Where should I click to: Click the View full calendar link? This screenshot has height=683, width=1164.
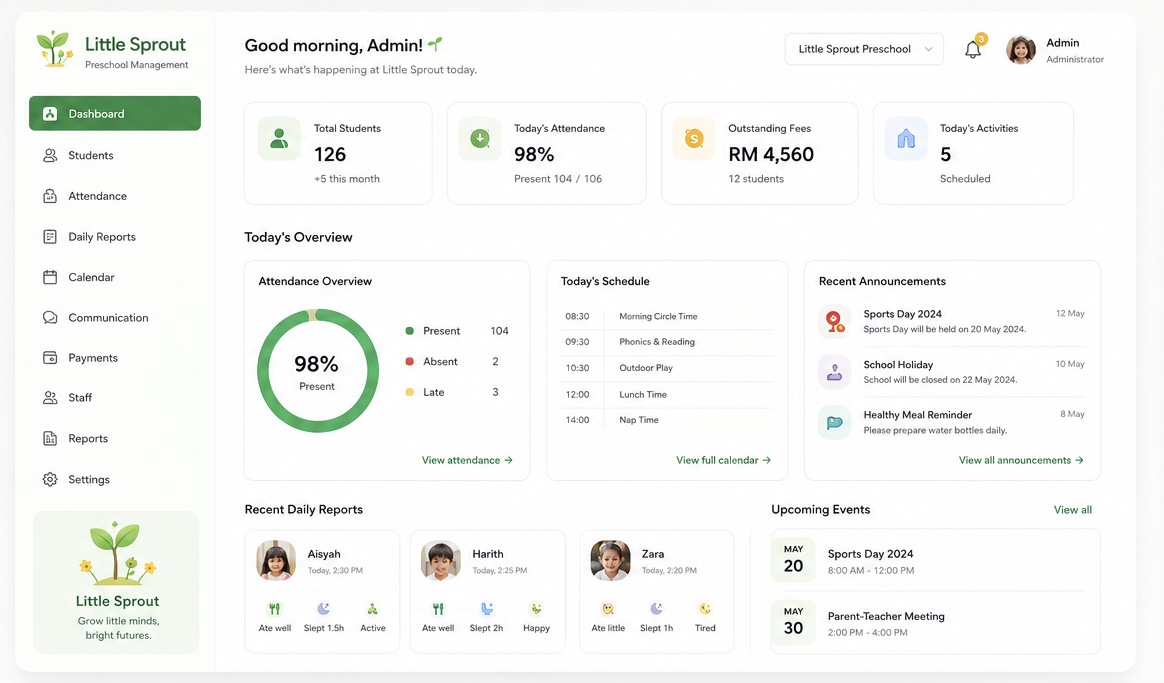click(724, 460)
